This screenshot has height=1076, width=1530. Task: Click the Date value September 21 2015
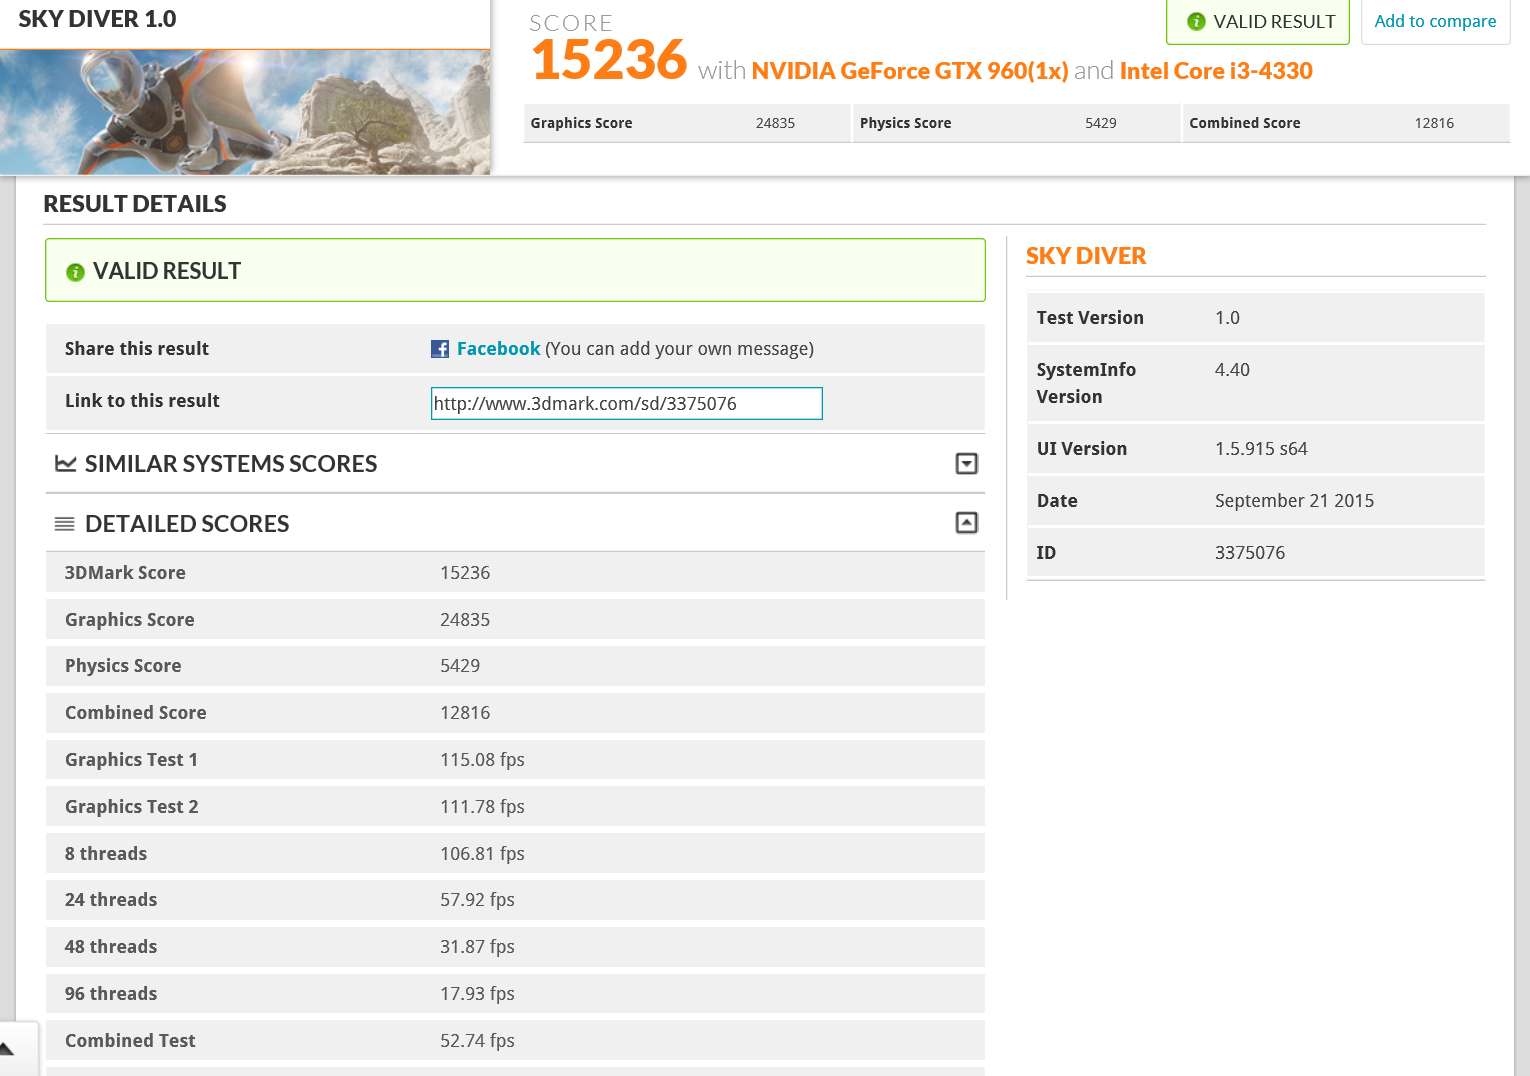[1294, 501]
